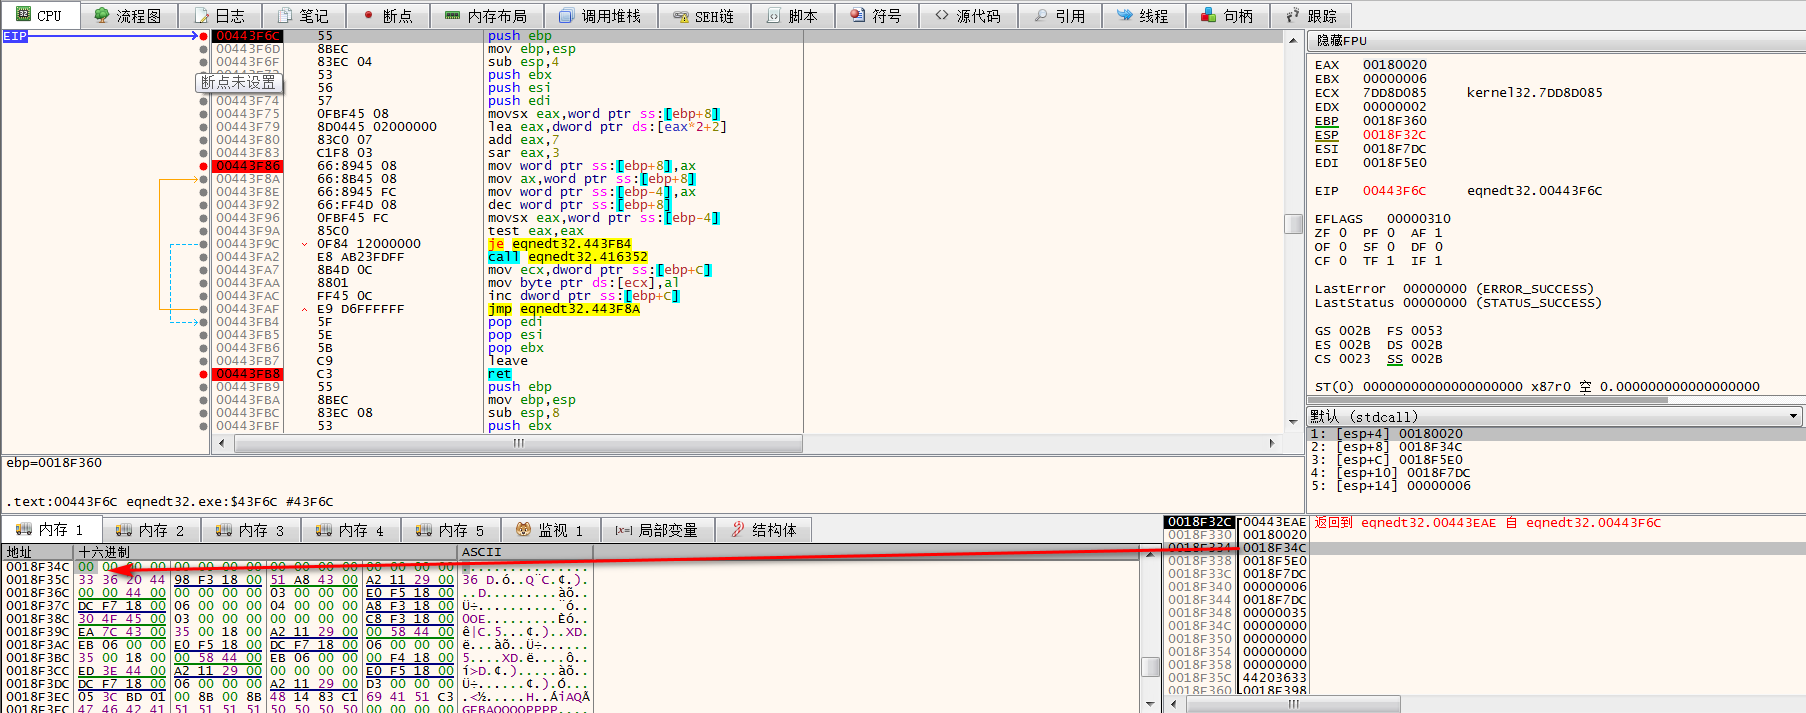
Task: Toggle the CF flag value
Action: (x=1343, y=261)
